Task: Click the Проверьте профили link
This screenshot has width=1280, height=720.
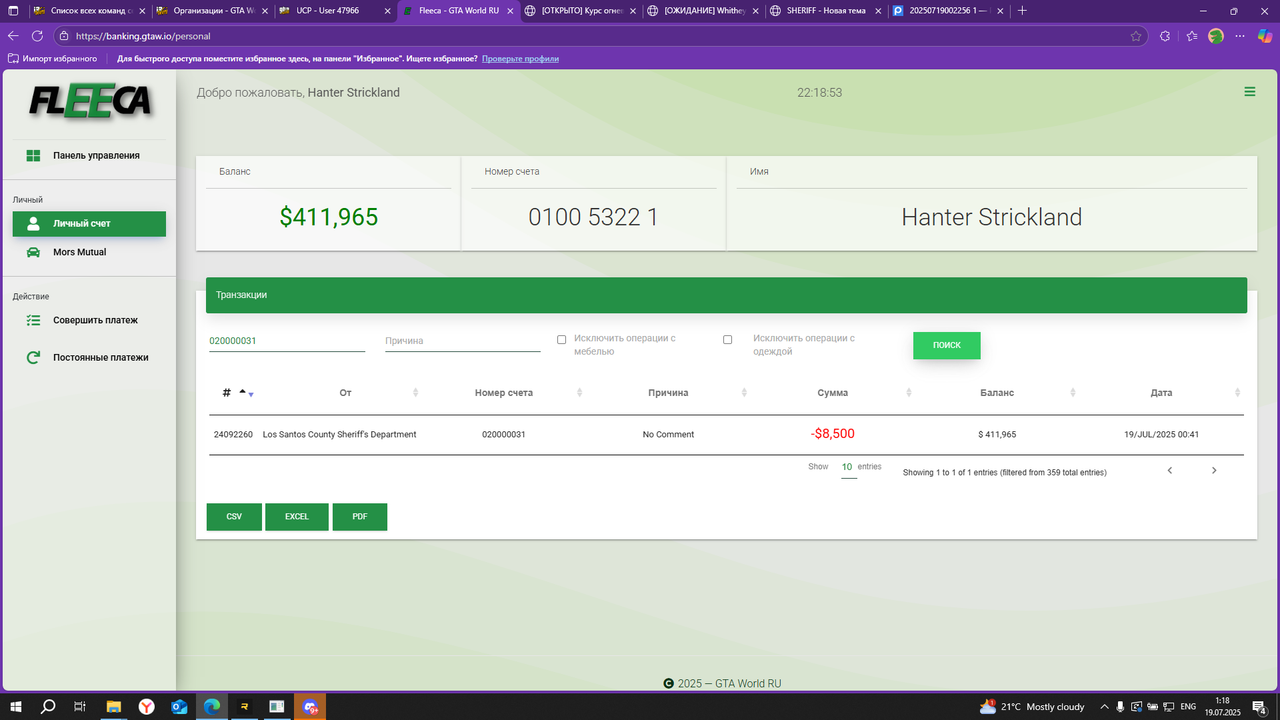Action: point(520,59)
